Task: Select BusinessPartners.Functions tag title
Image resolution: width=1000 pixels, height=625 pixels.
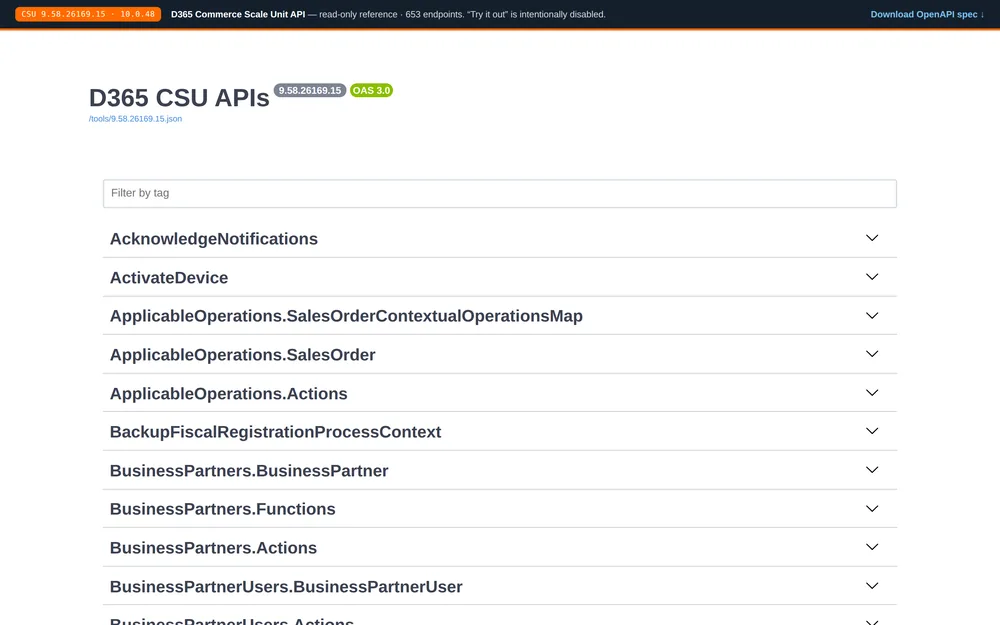Action: pyautogui.click(x=223, y=509)
